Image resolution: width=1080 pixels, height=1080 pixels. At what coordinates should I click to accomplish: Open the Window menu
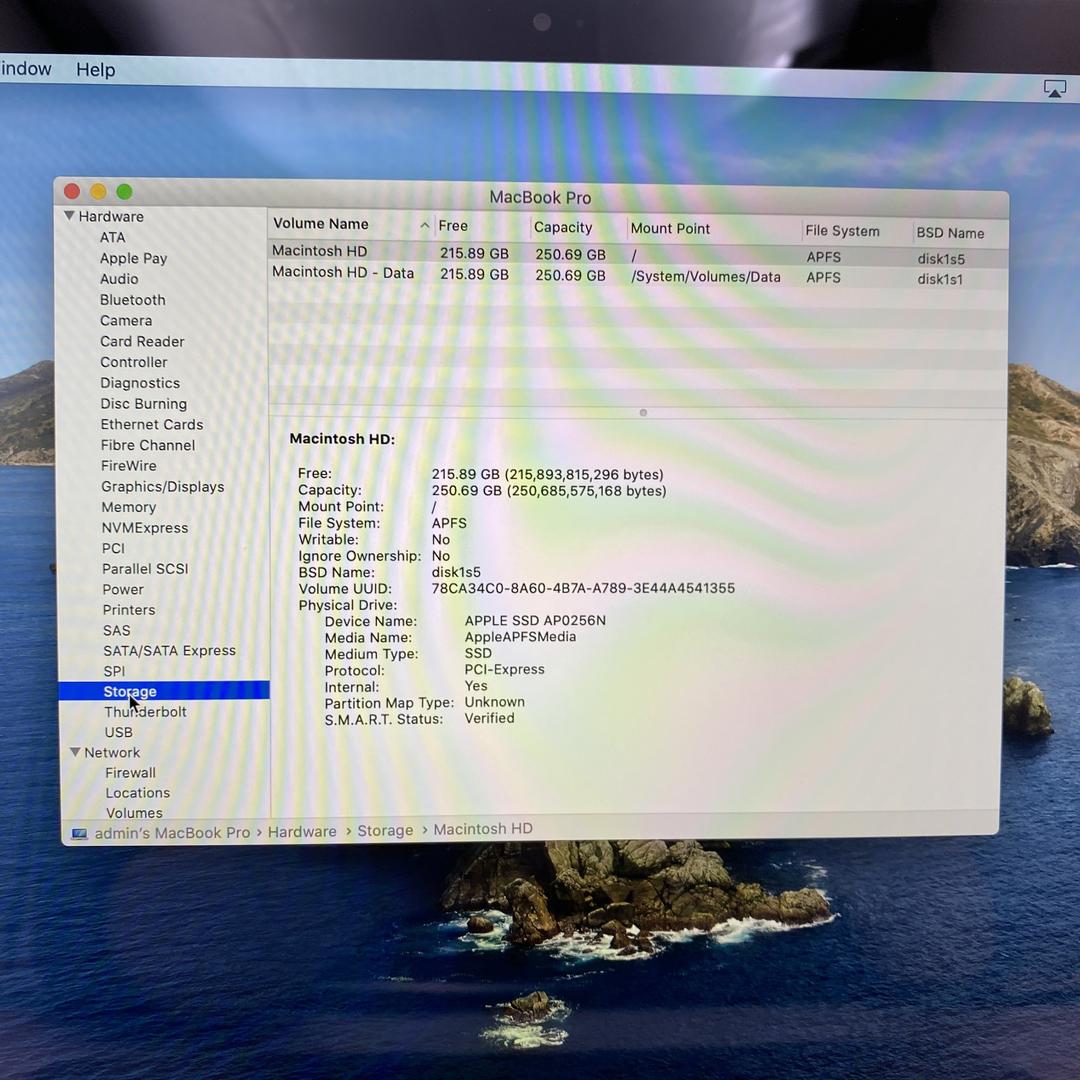pyautogui.click(x=25, y=69)
